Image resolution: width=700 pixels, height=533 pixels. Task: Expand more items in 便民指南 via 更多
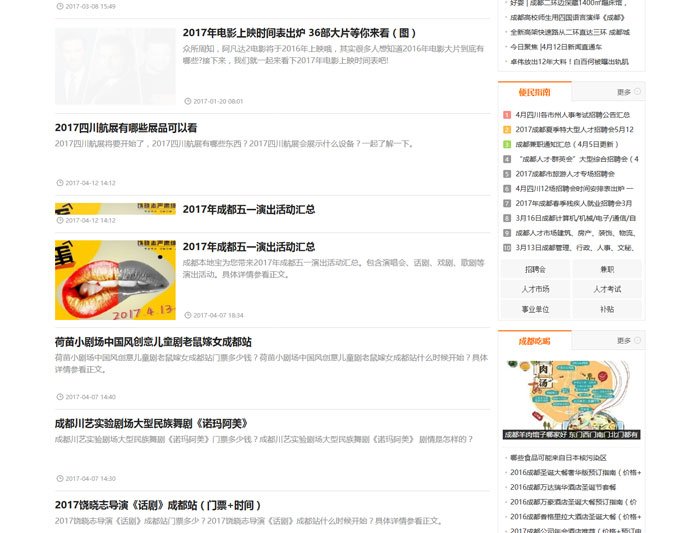point(624,92)
